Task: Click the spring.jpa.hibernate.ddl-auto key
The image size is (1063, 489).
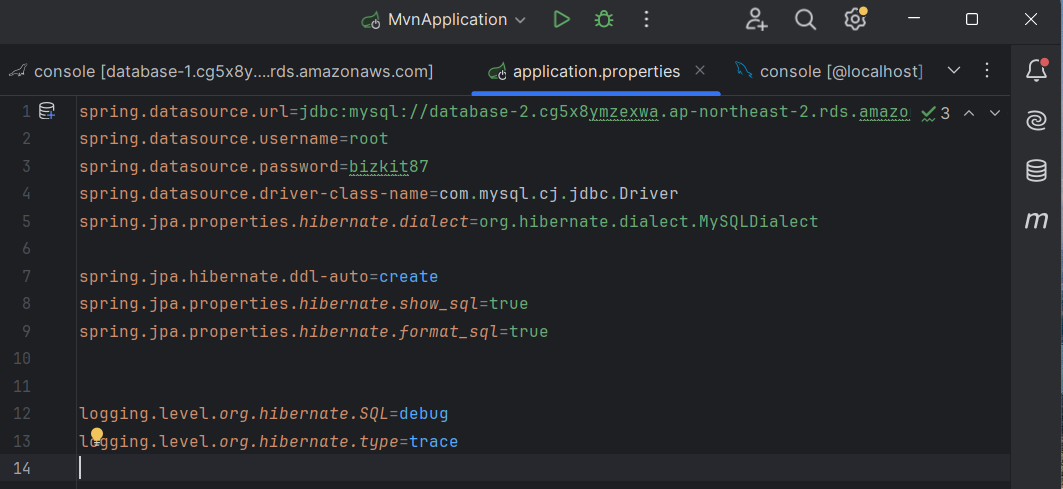Action: (x=224, y=277)
